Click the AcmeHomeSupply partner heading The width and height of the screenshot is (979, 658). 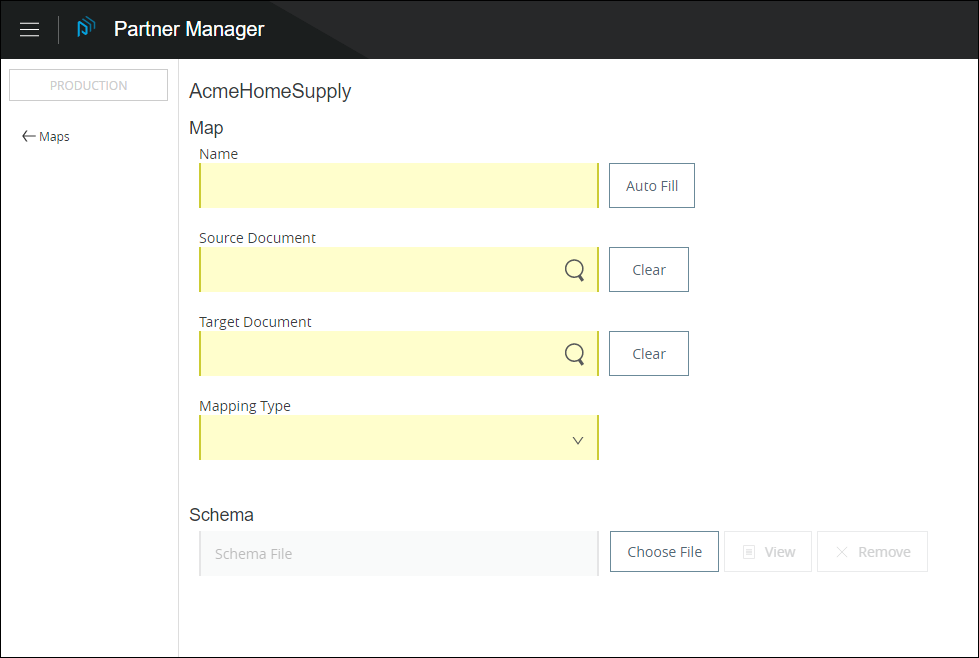tap(270, 92)
